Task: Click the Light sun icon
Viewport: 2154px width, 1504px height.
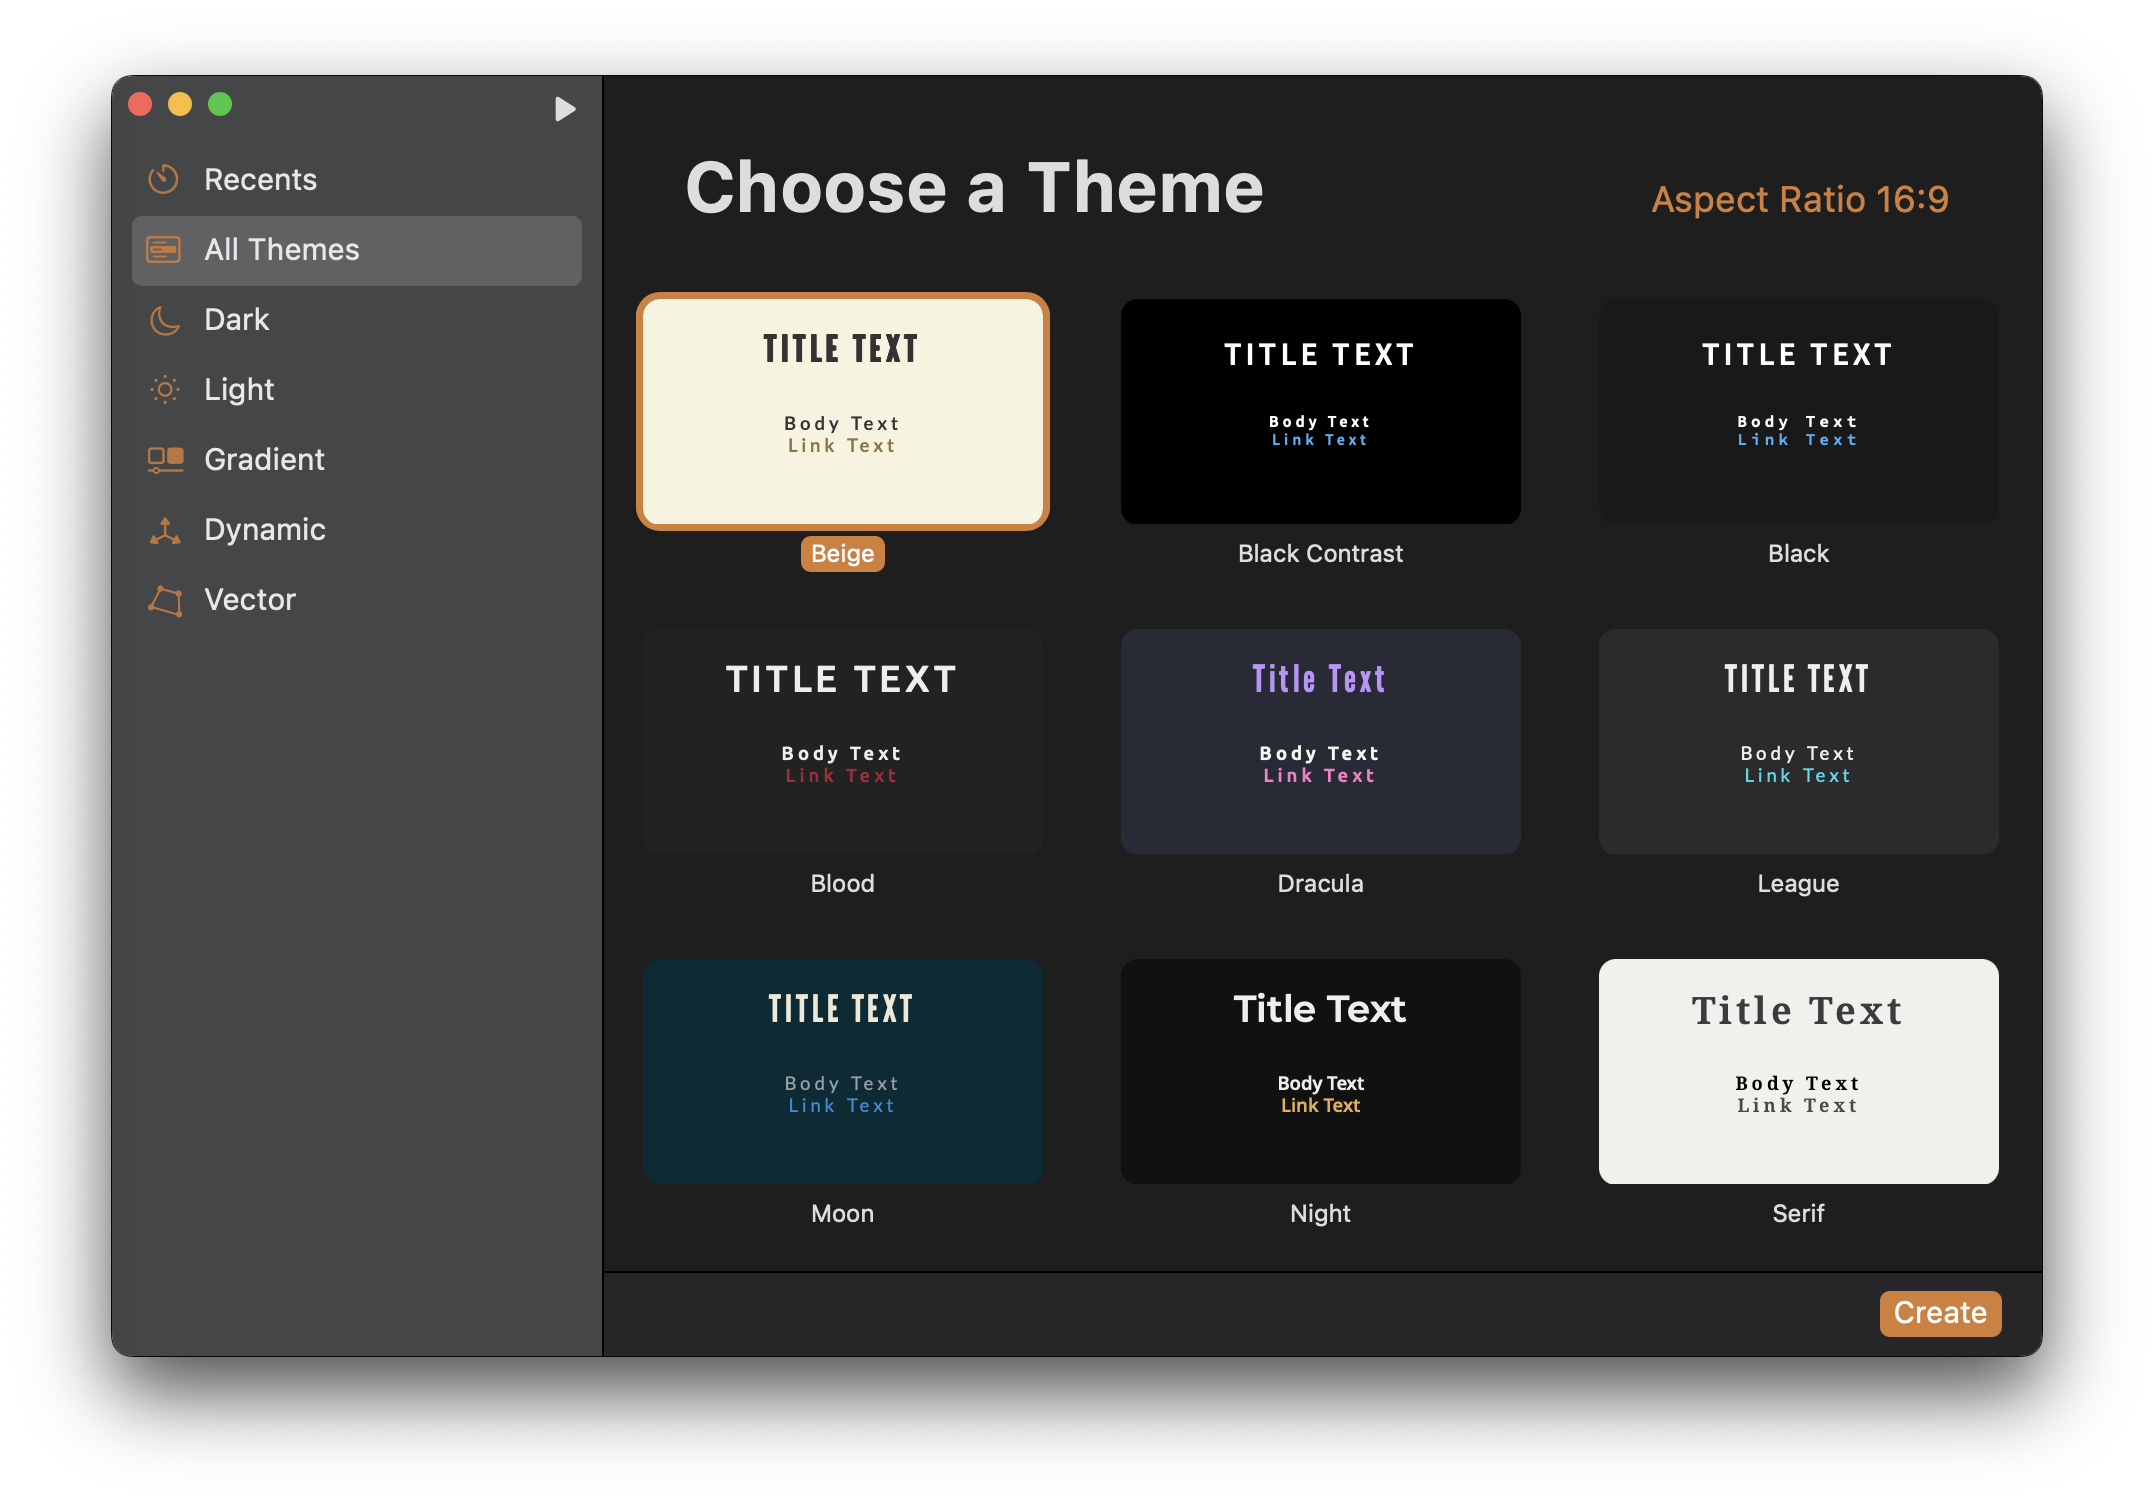Action: pos(164,390)
